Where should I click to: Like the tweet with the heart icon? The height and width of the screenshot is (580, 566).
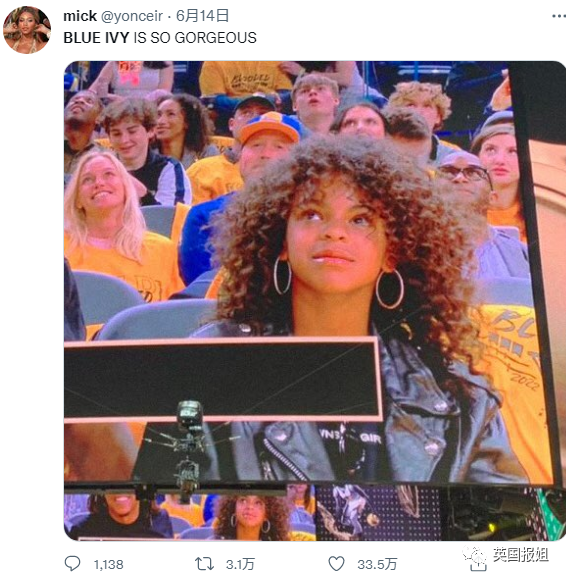tap(336, 564)
